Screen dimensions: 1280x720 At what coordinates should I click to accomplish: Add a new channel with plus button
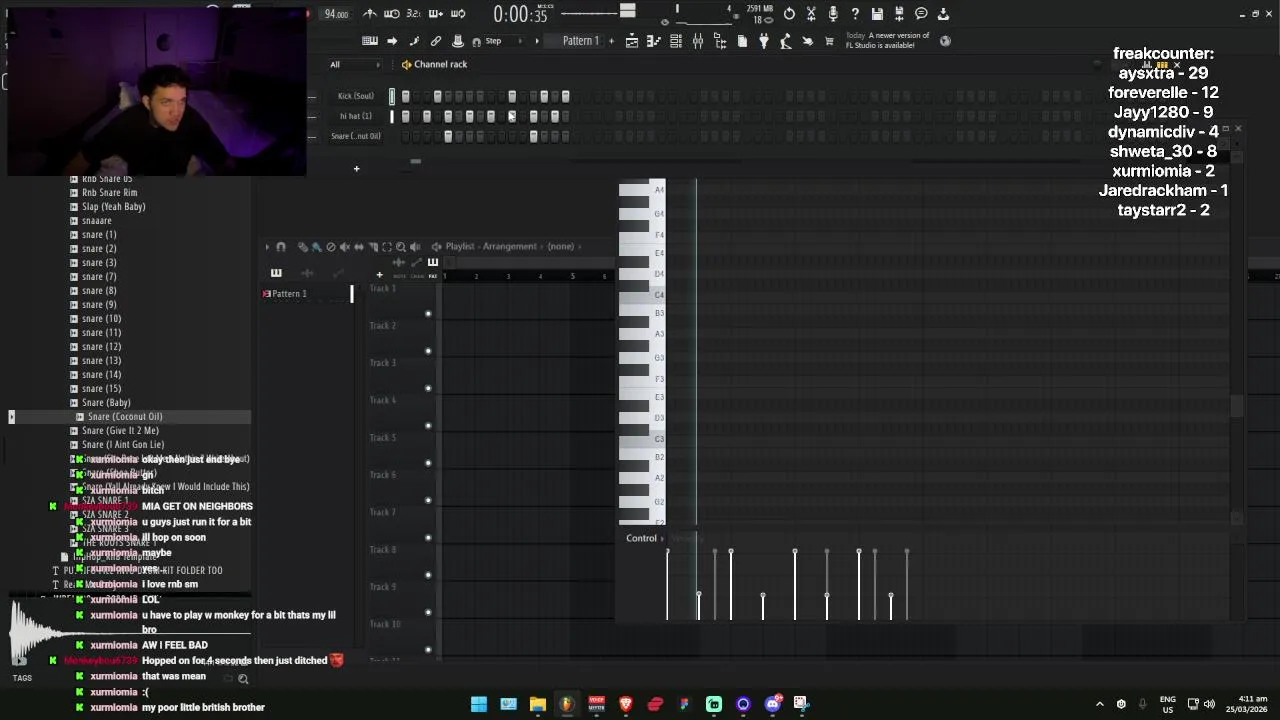(356, 168)
